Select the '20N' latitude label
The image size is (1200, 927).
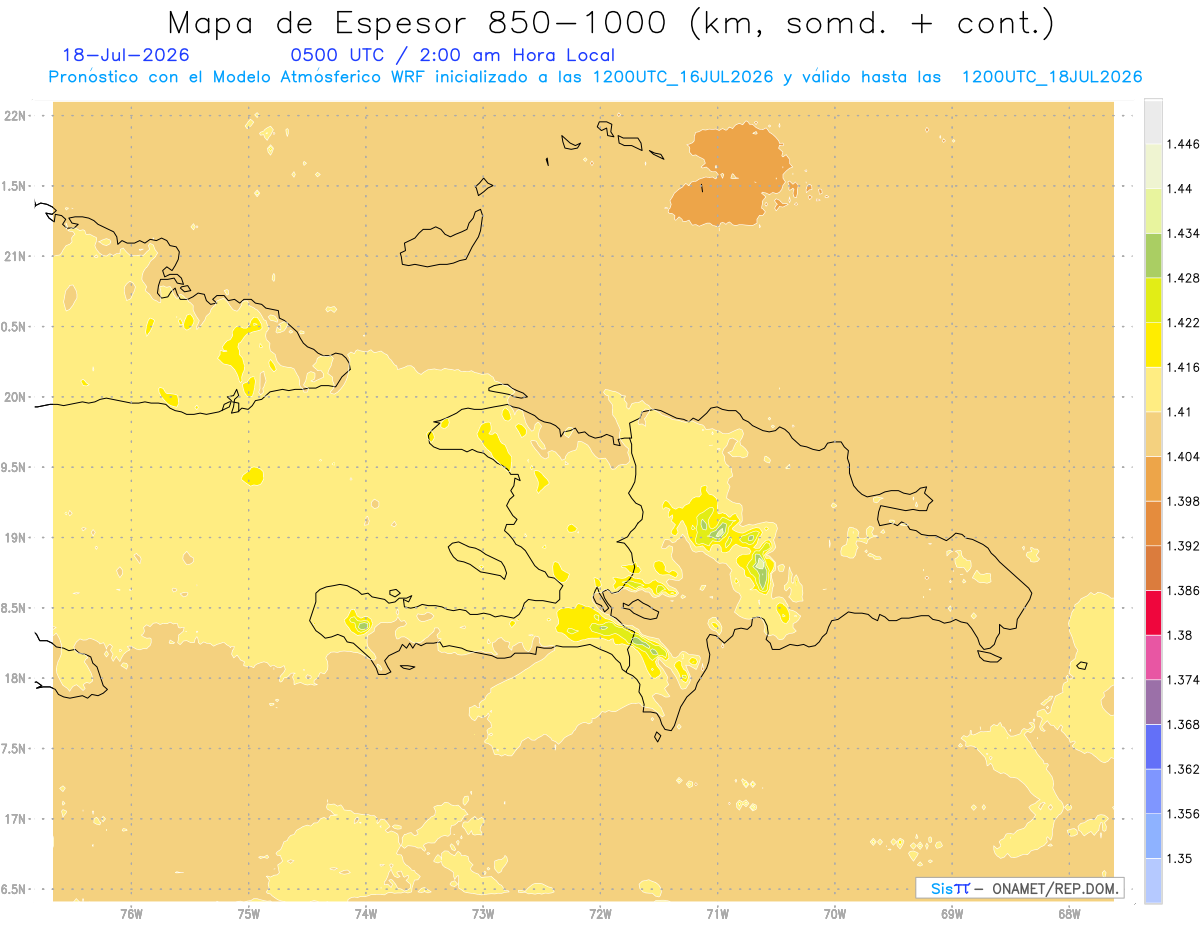[x=17, y=397]
